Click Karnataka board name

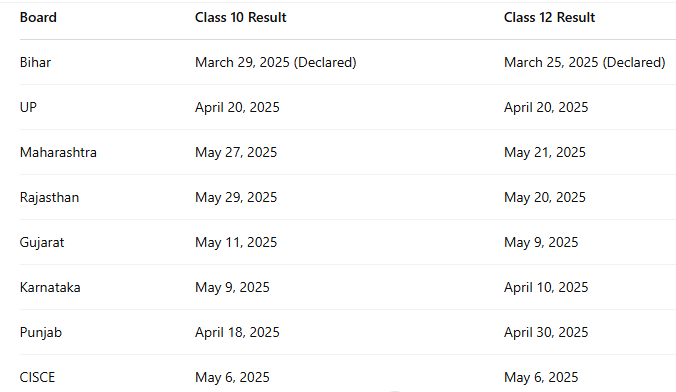(50, 287)
